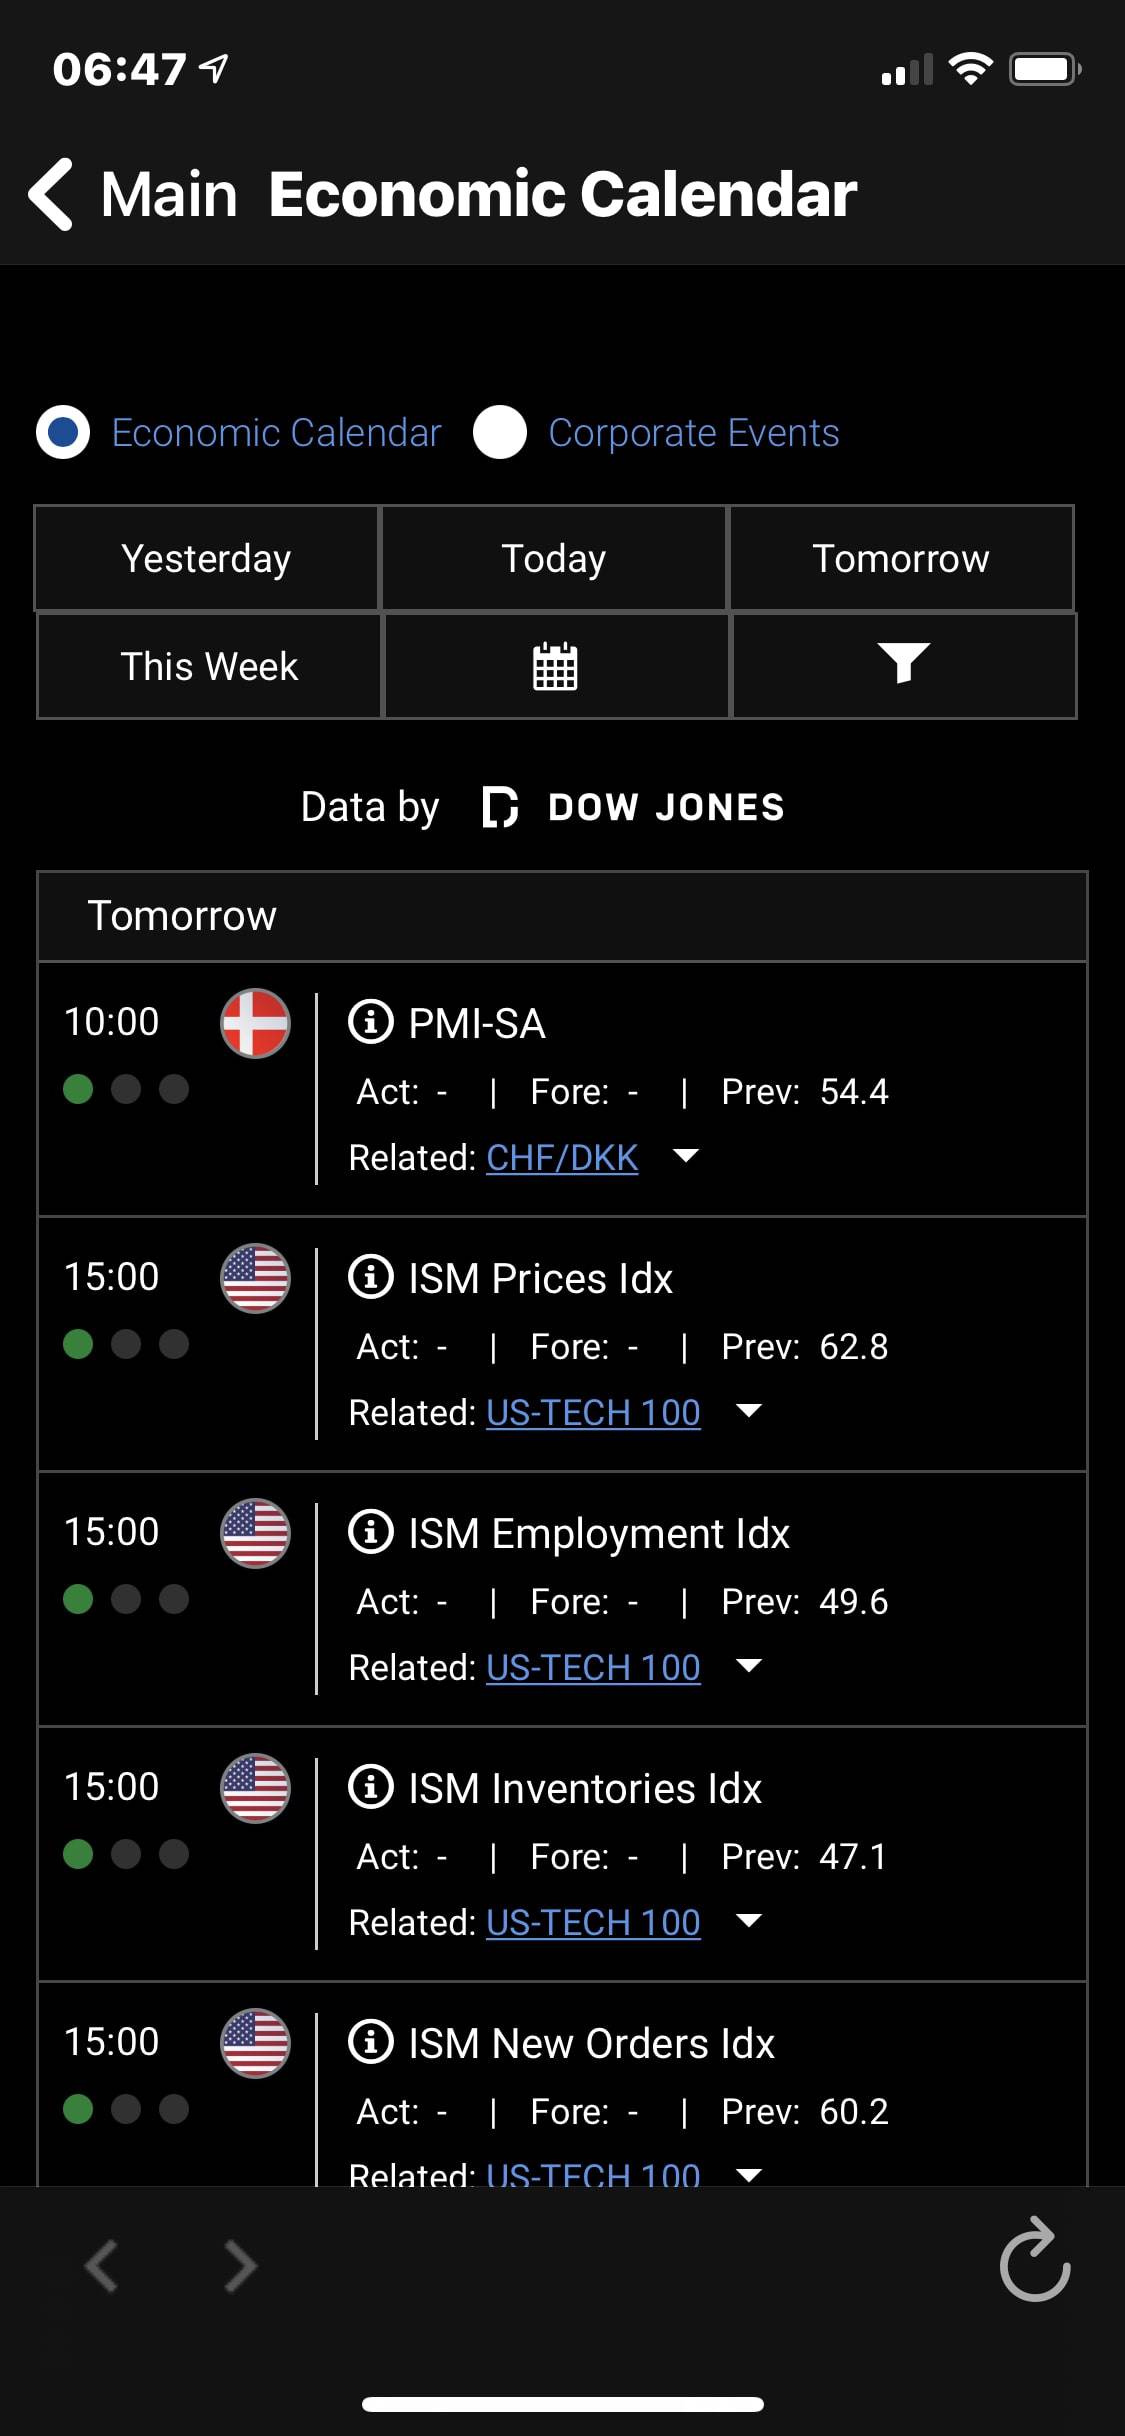Select the Economic Calendar radio button
Viewport: 1125px width, 2436px height.
click(x=63, y=432)
